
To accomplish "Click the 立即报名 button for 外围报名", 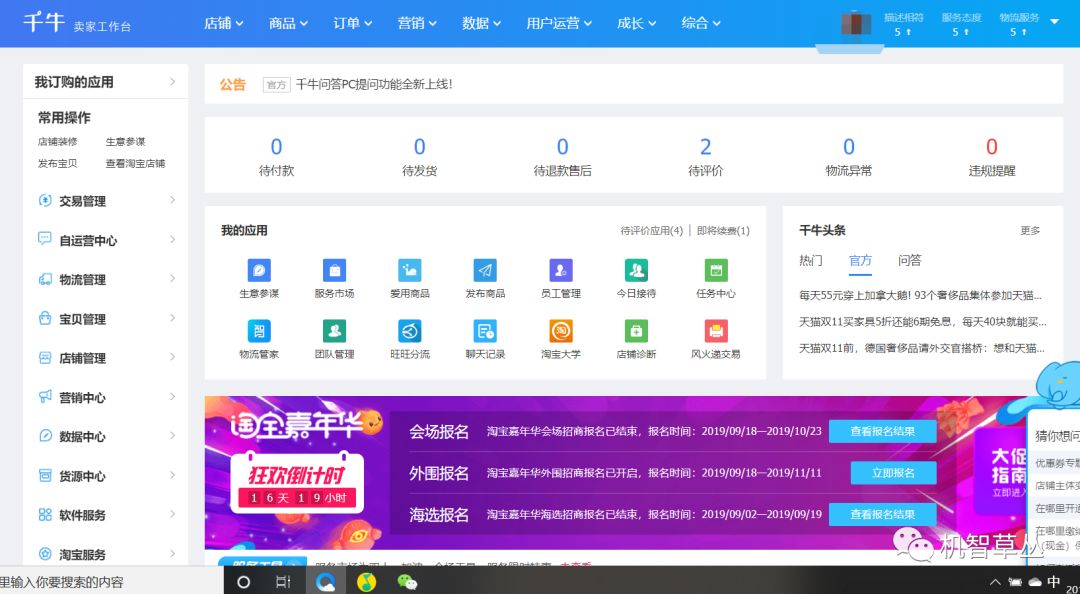I will 893,473.
